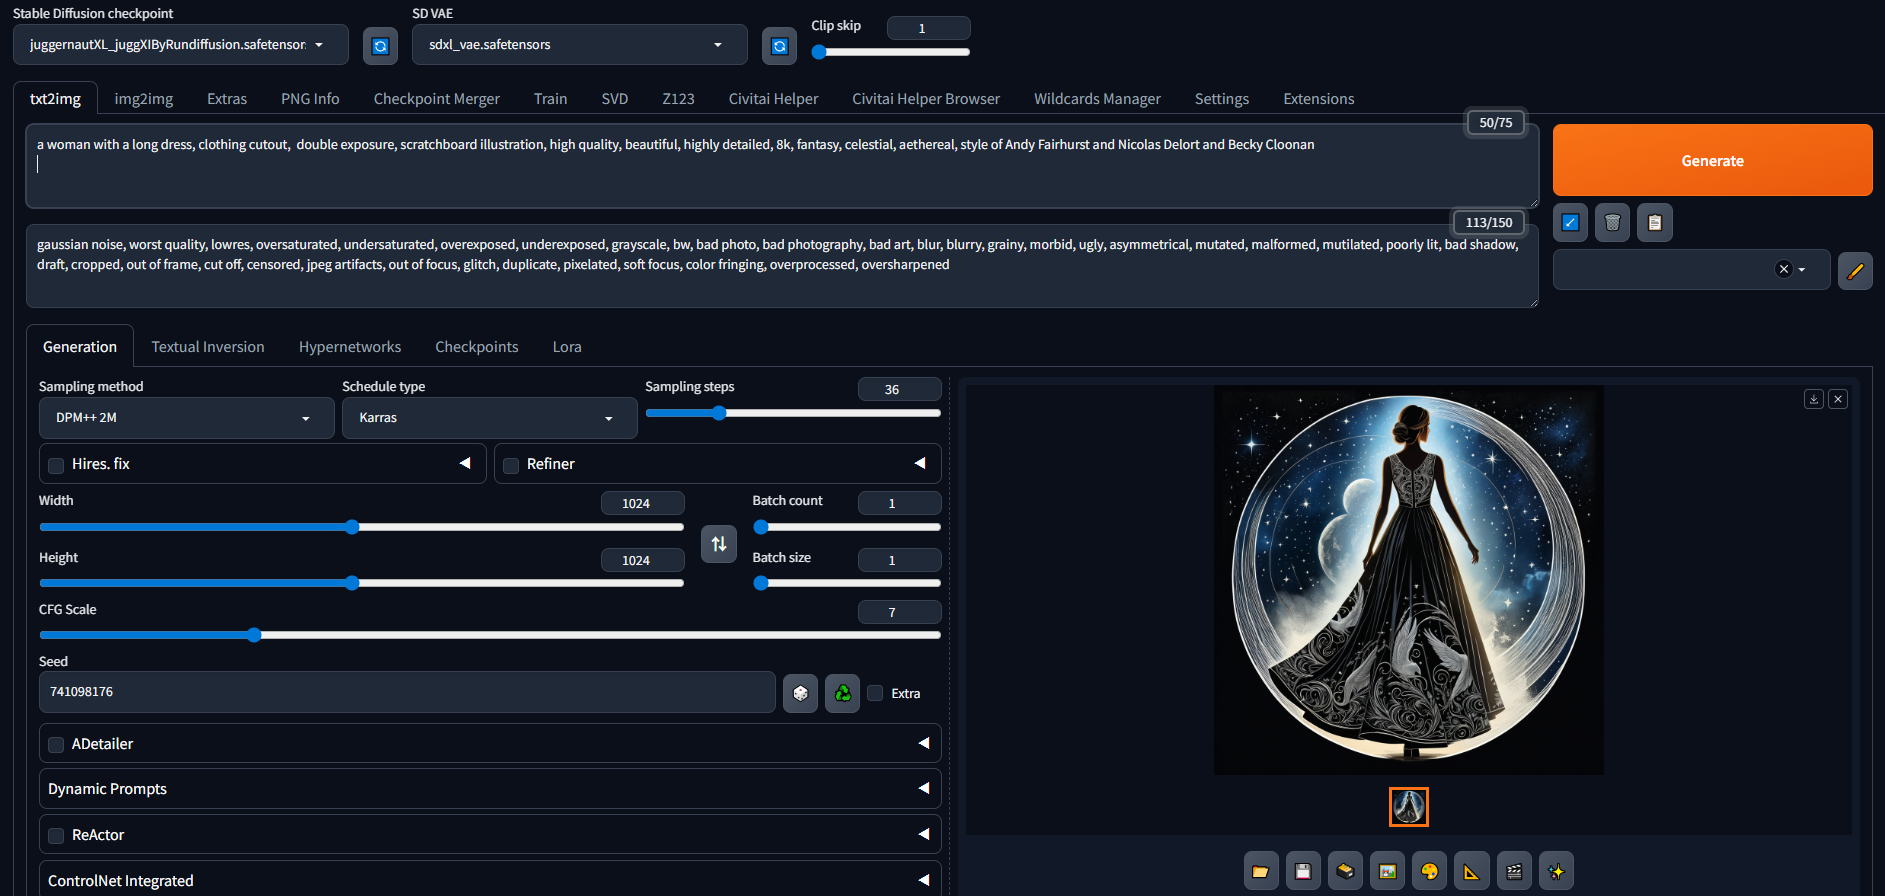Enable the Hires. fix checkbox
The image size is (1885, 896).
56,465
